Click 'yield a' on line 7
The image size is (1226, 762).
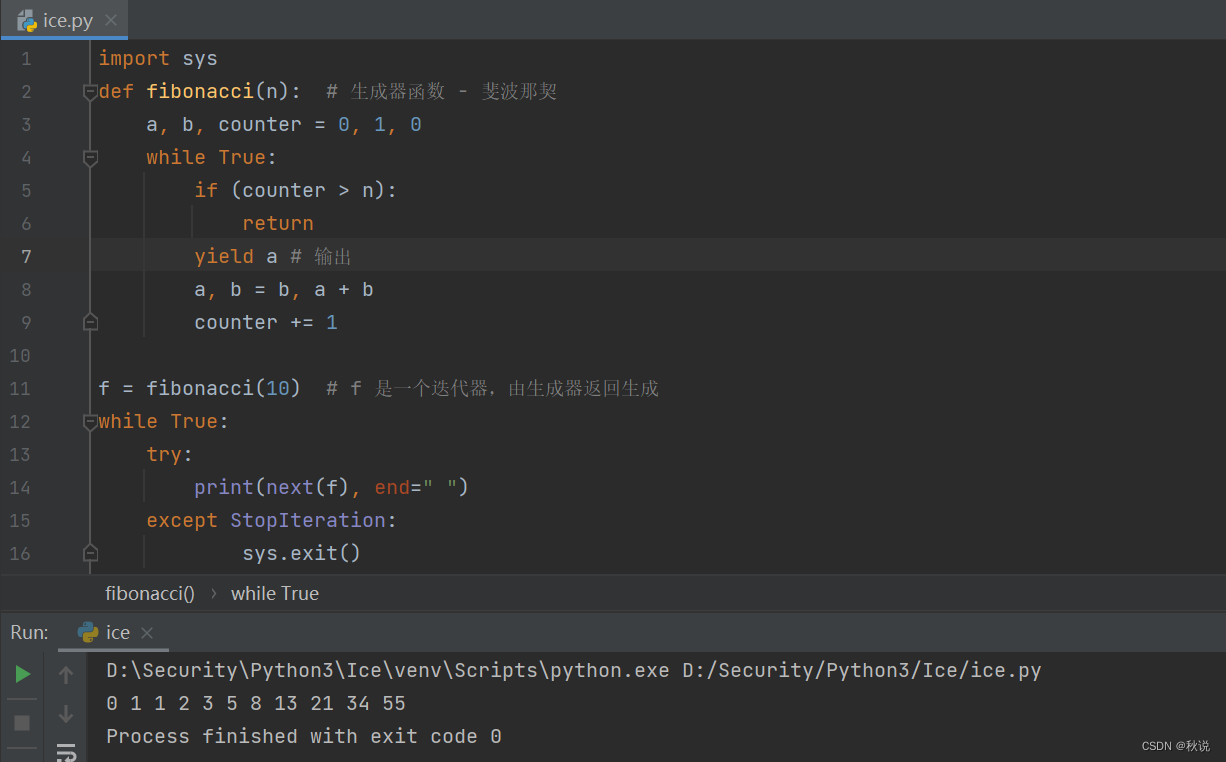click(x=236, y=257)
